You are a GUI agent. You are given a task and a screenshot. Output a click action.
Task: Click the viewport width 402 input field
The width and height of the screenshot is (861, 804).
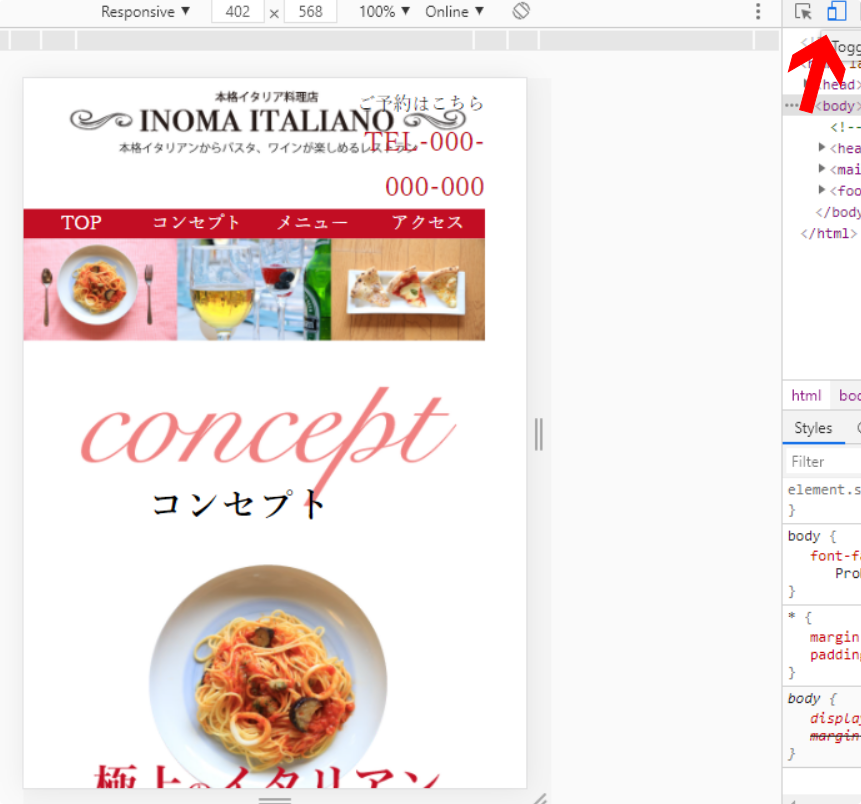237,11
